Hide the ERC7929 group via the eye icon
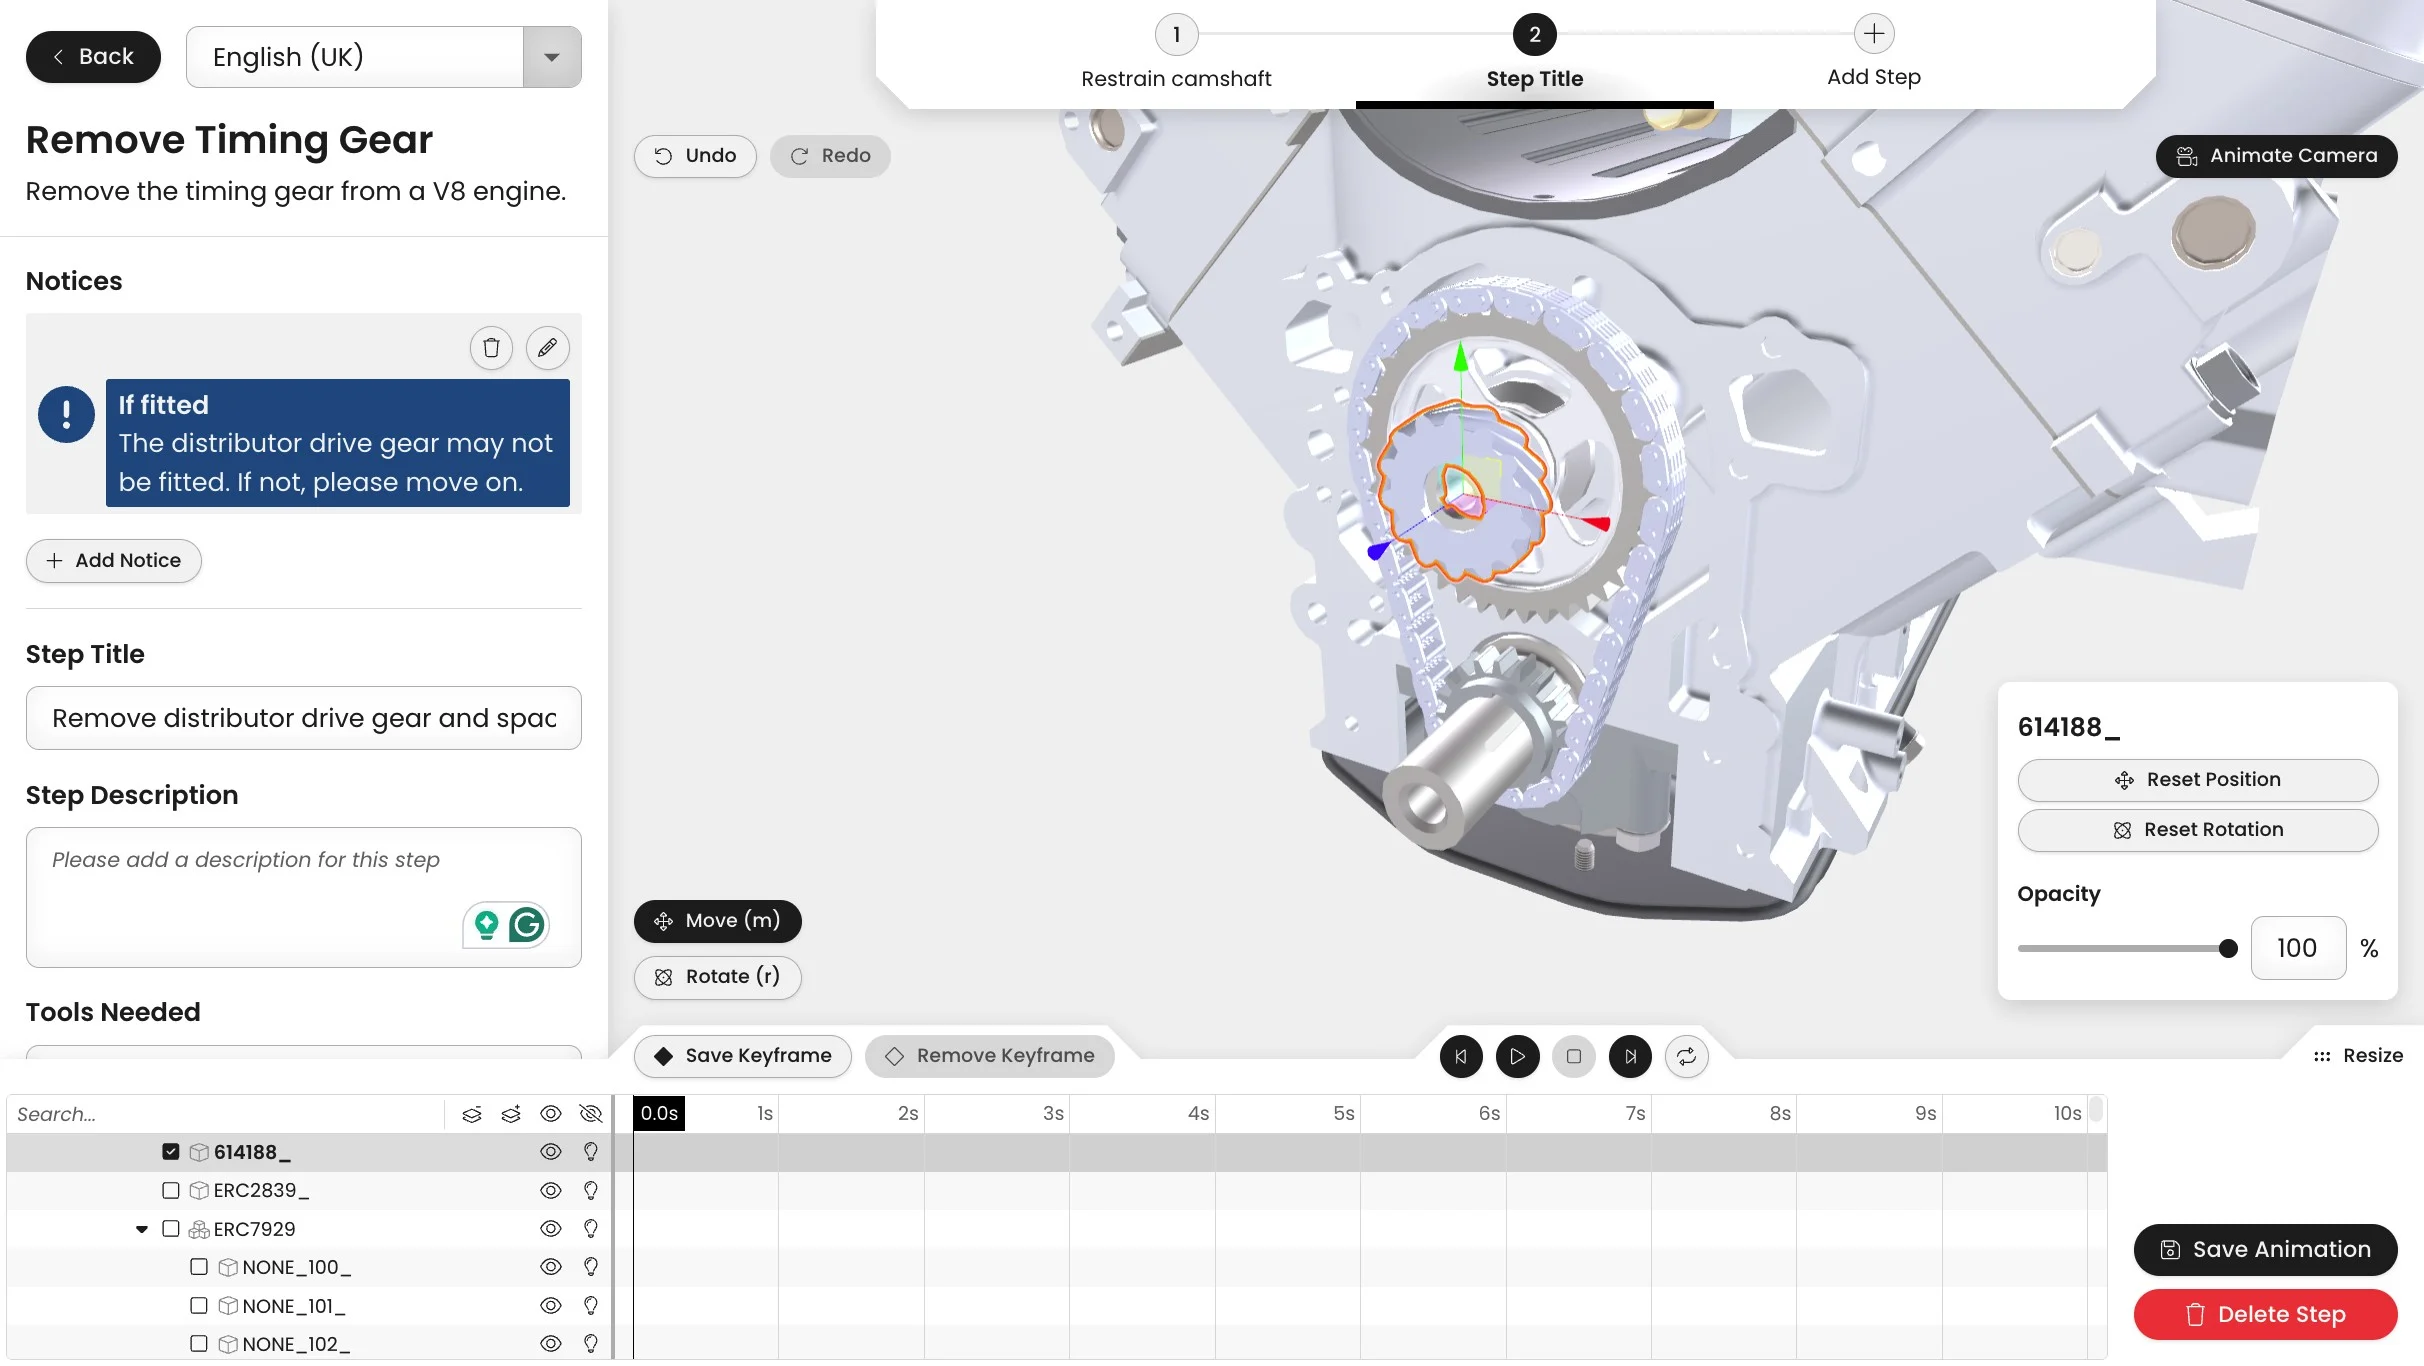The height and width of the screenshot is (1366, 2424). [x=550, y=1229]
